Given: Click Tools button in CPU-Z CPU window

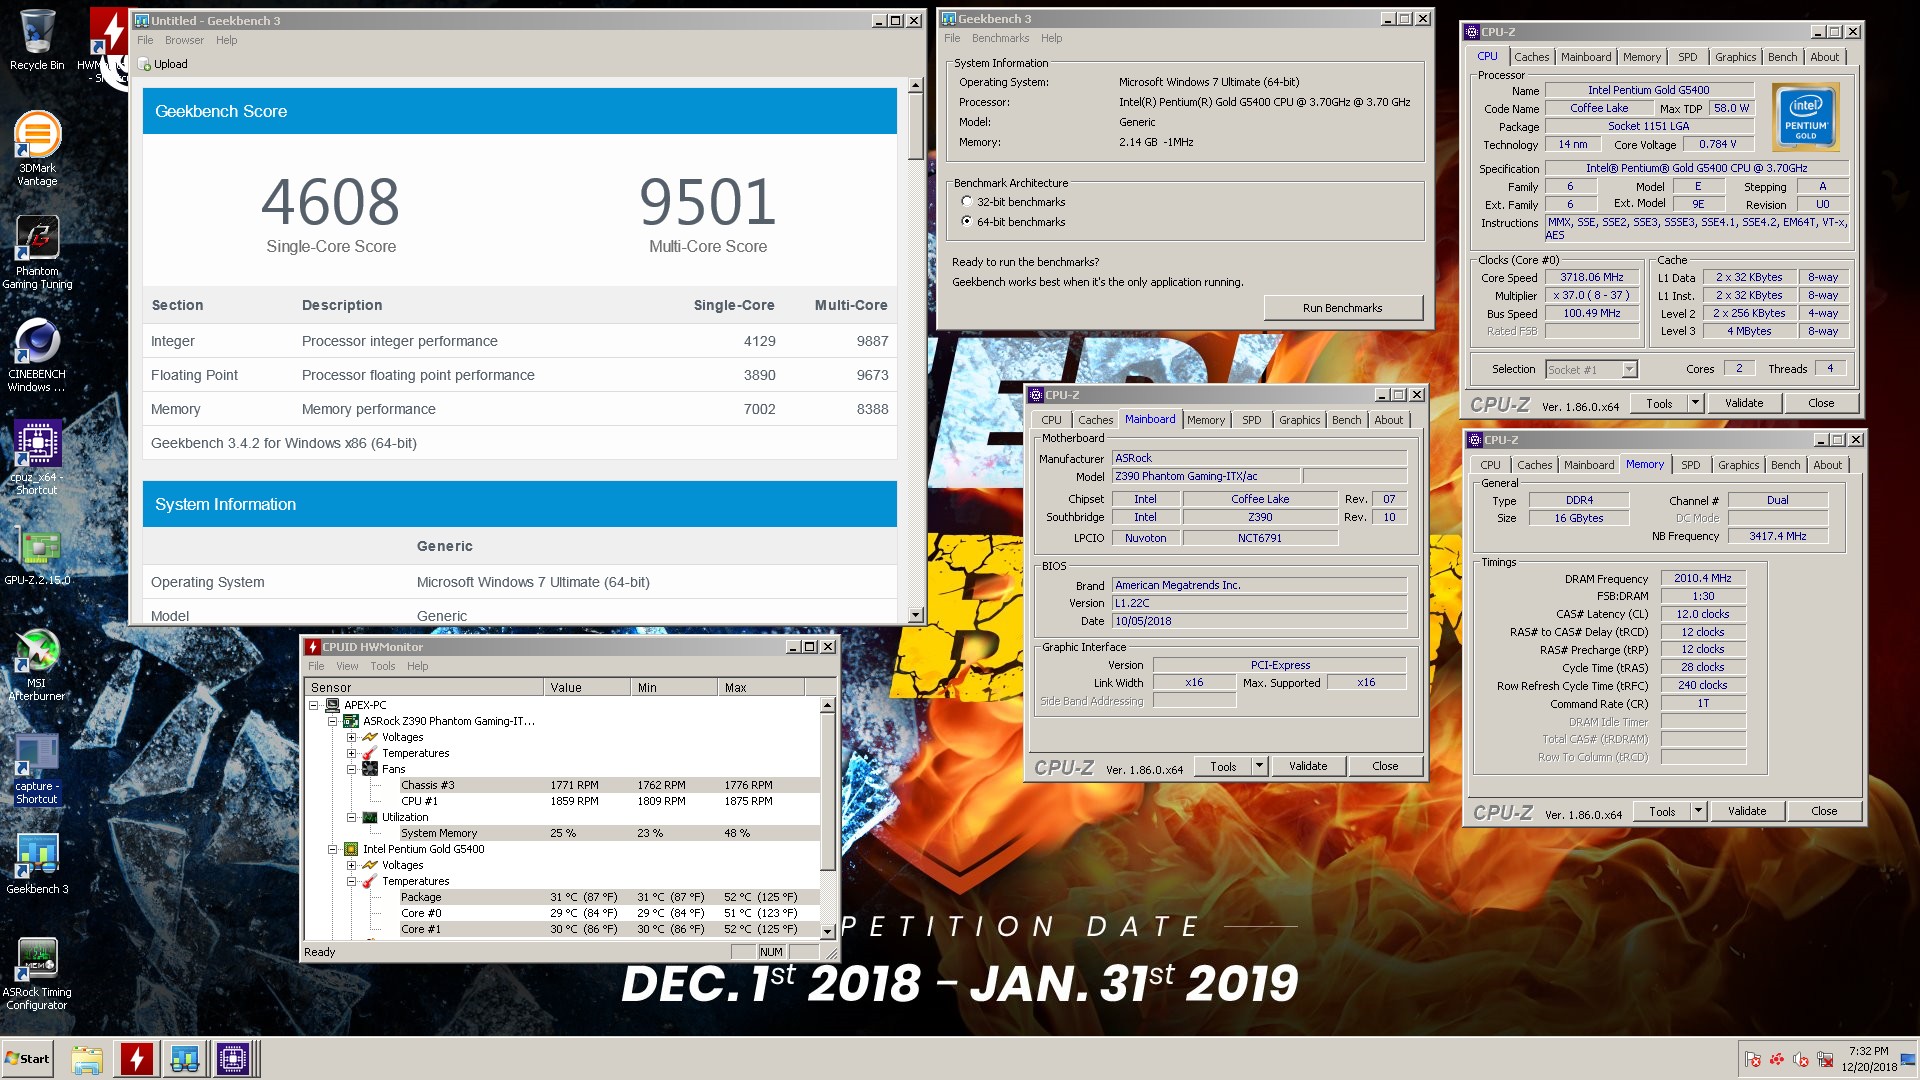Looking at the screenshot, I should tap(1659, 403).
